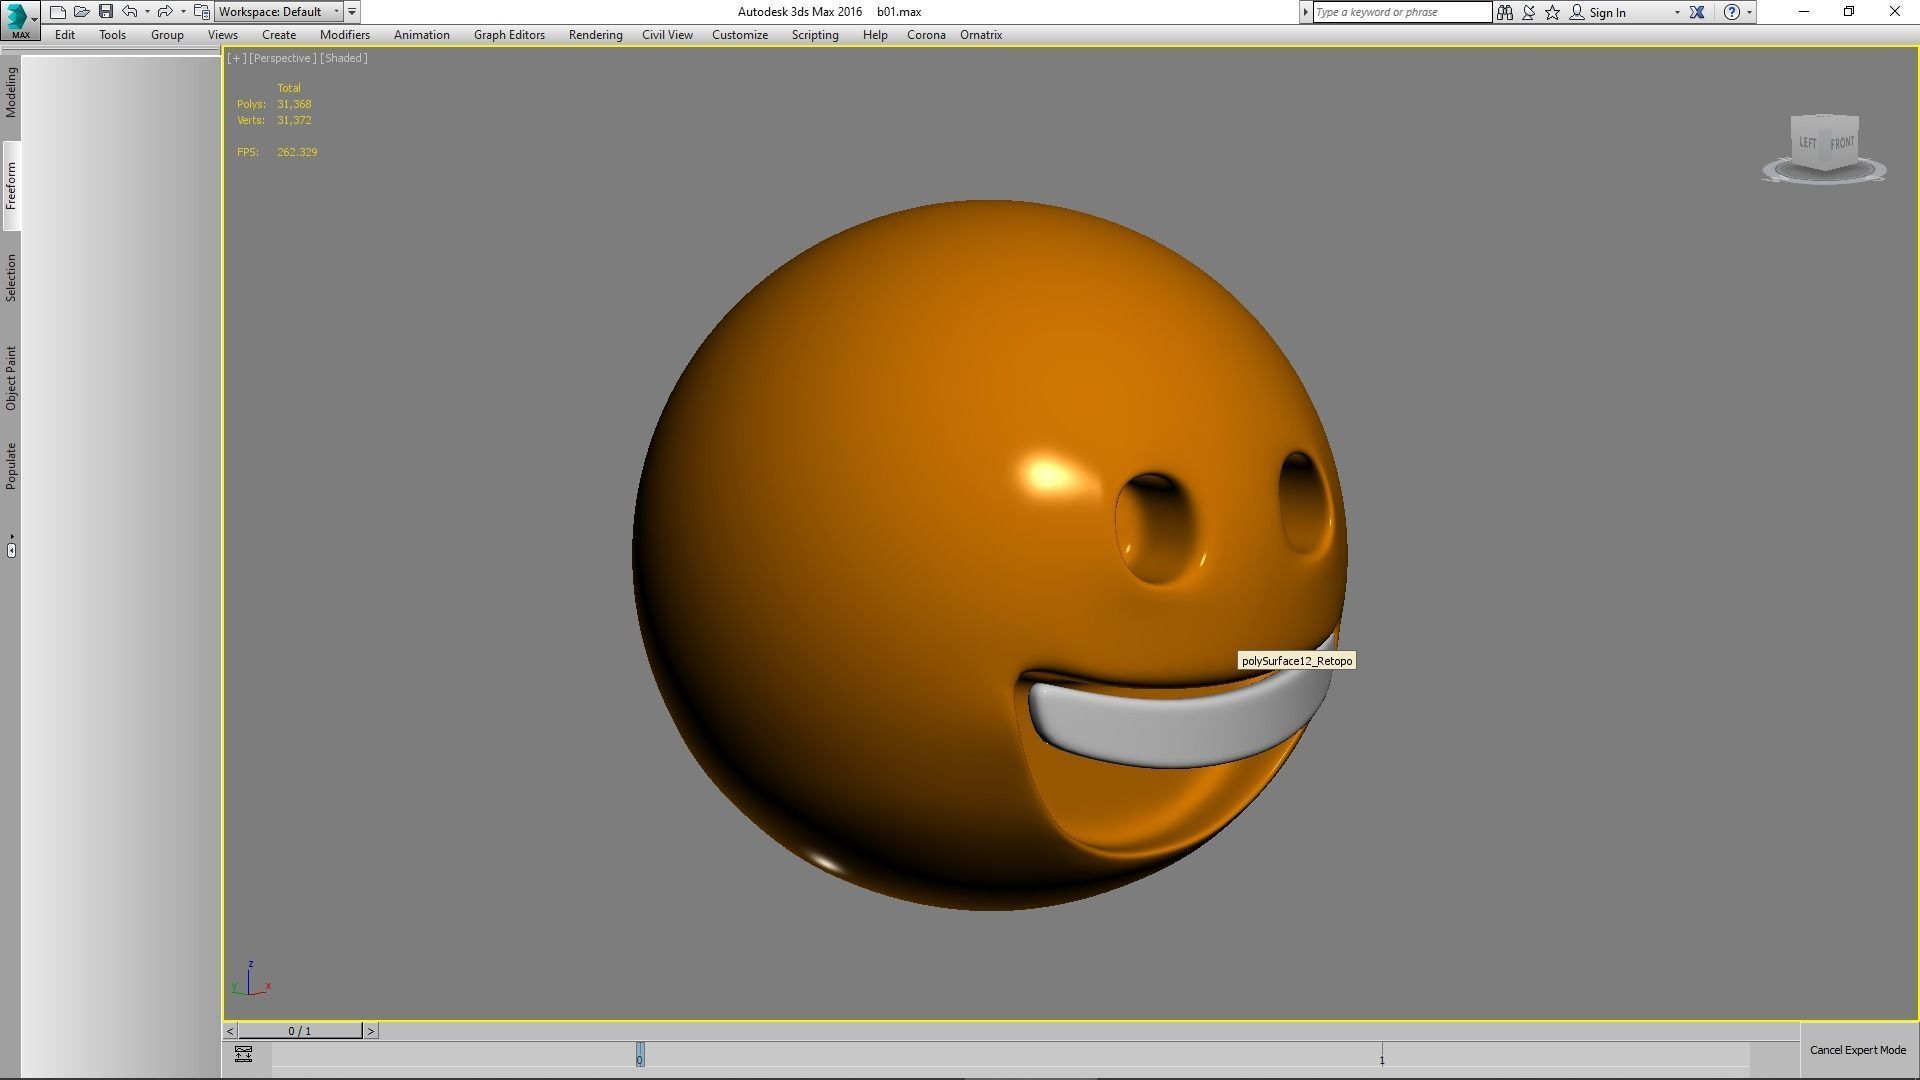This screenshot has width=1920, height=1080.
Task: Expand the Sign In dropdown arrow
Action: [x=1677, y=12]
